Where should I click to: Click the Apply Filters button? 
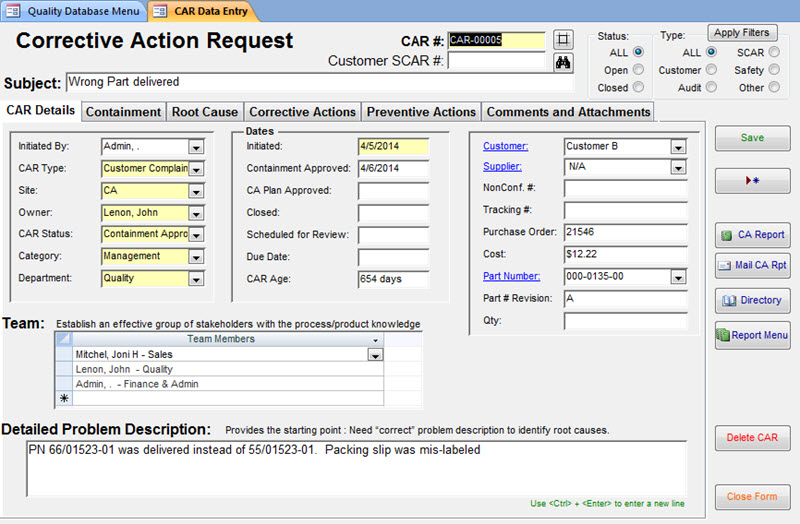(x=742, y=33)
